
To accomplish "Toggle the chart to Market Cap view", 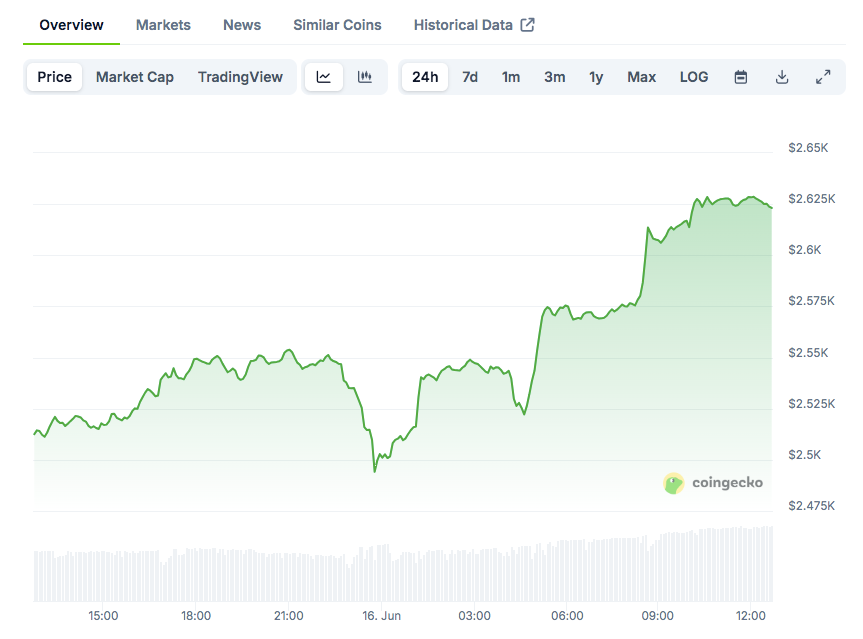I will point(134,76).
